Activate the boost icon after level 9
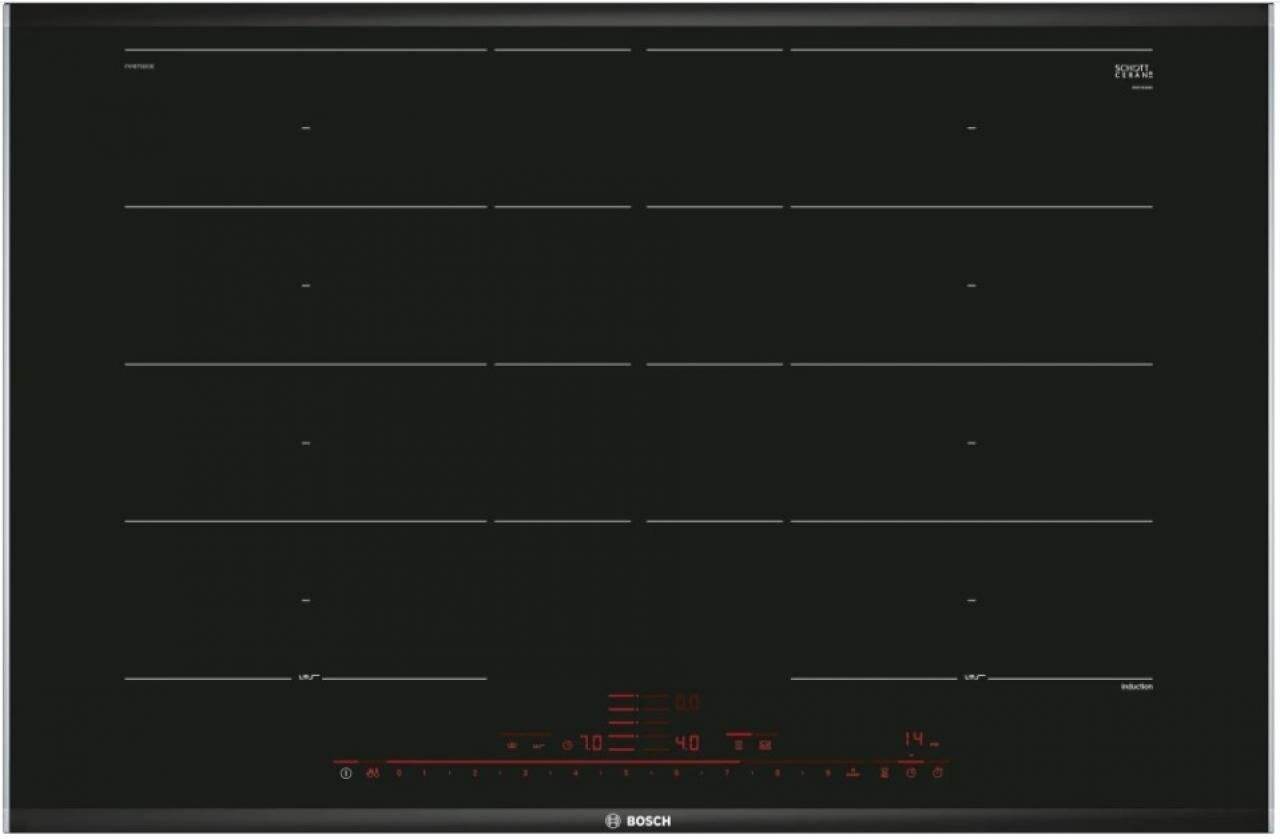Screen dimensions: 1280x839 coord(853,772)
